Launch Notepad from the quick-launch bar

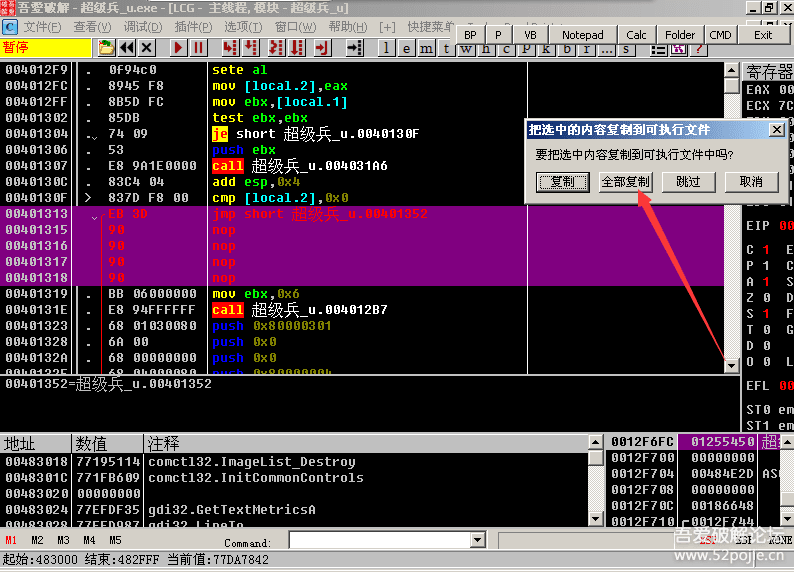point(583,35)
